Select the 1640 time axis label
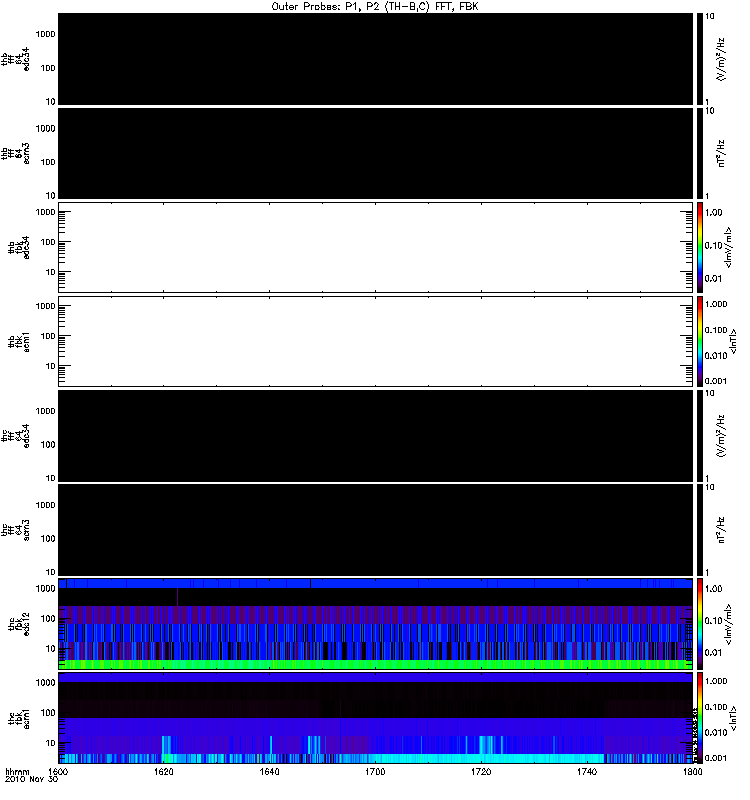Screen dimensions: 750x800 pyautogui.click(x=269, y=771)
